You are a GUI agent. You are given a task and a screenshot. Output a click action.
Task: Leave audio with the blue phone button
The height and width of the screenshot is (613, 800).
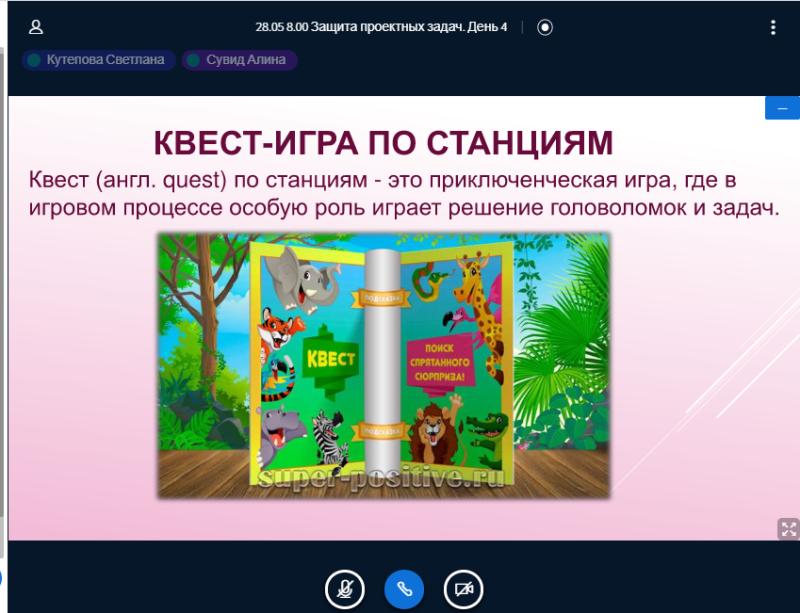[404, 589]
